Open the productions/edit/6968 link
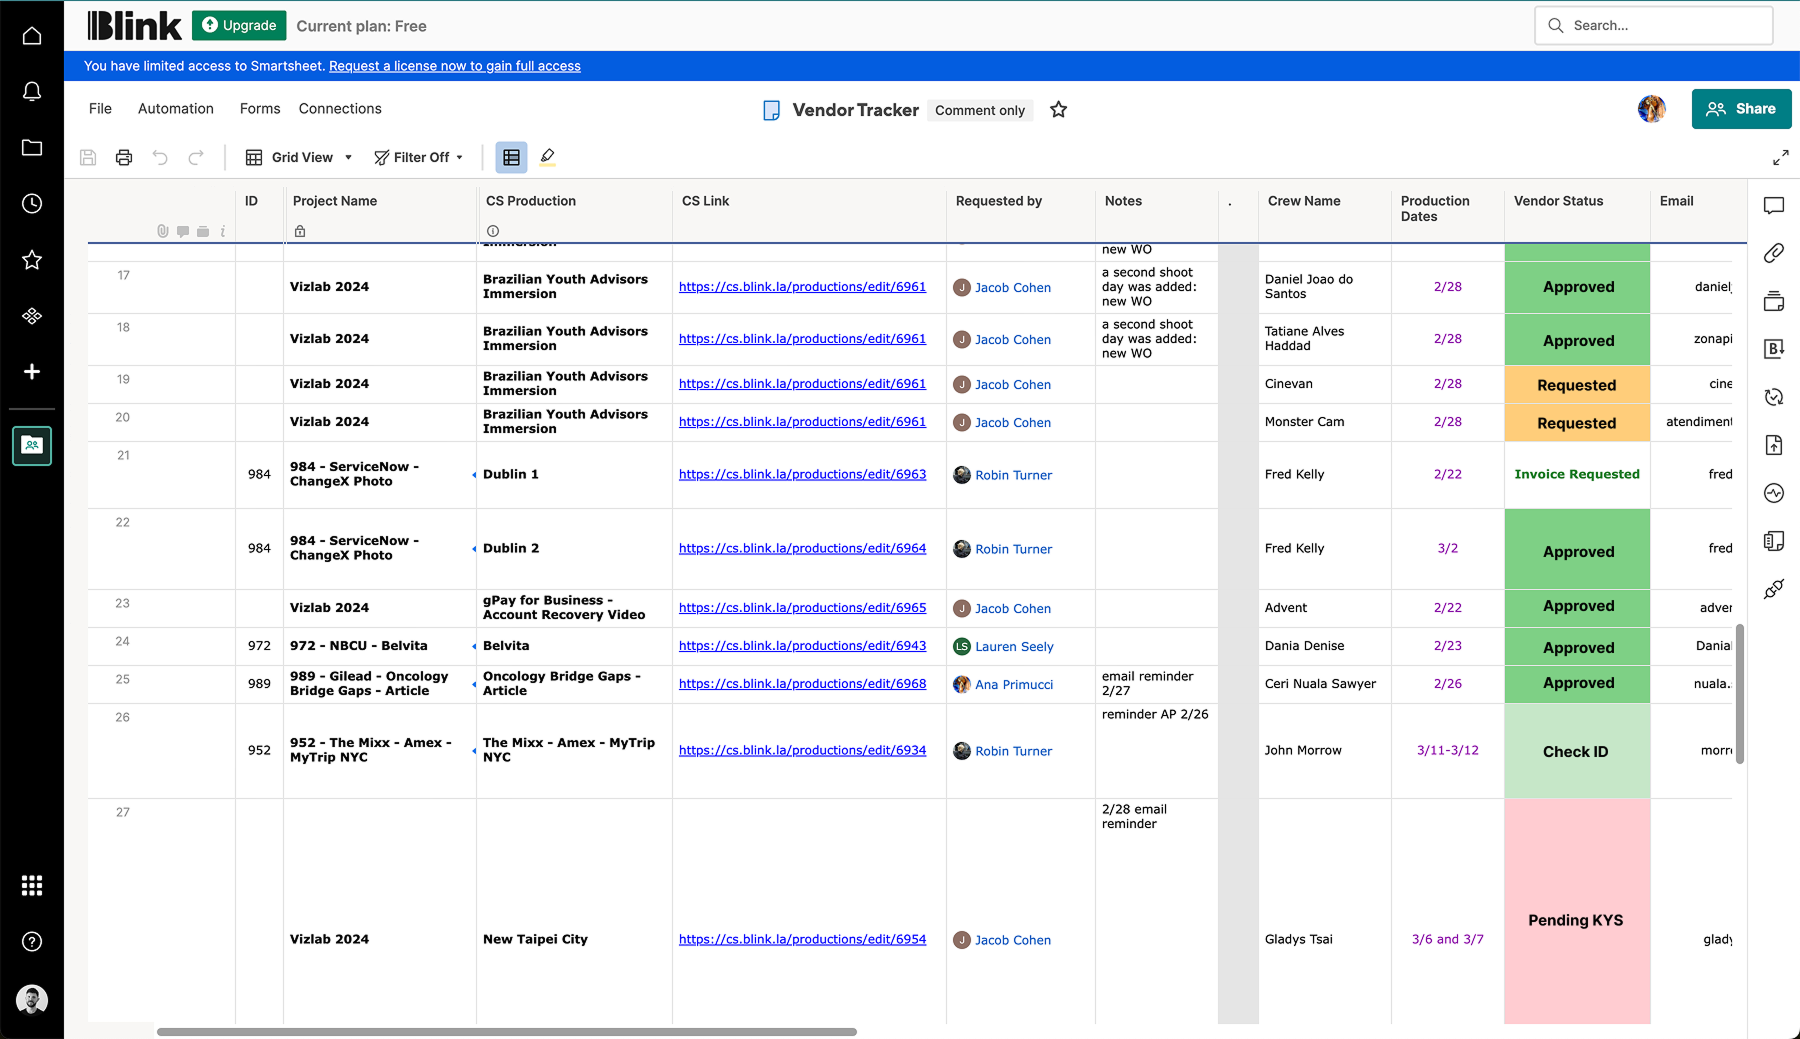The height and width of the screenshot is (1039, 1800). pos(802,684)
